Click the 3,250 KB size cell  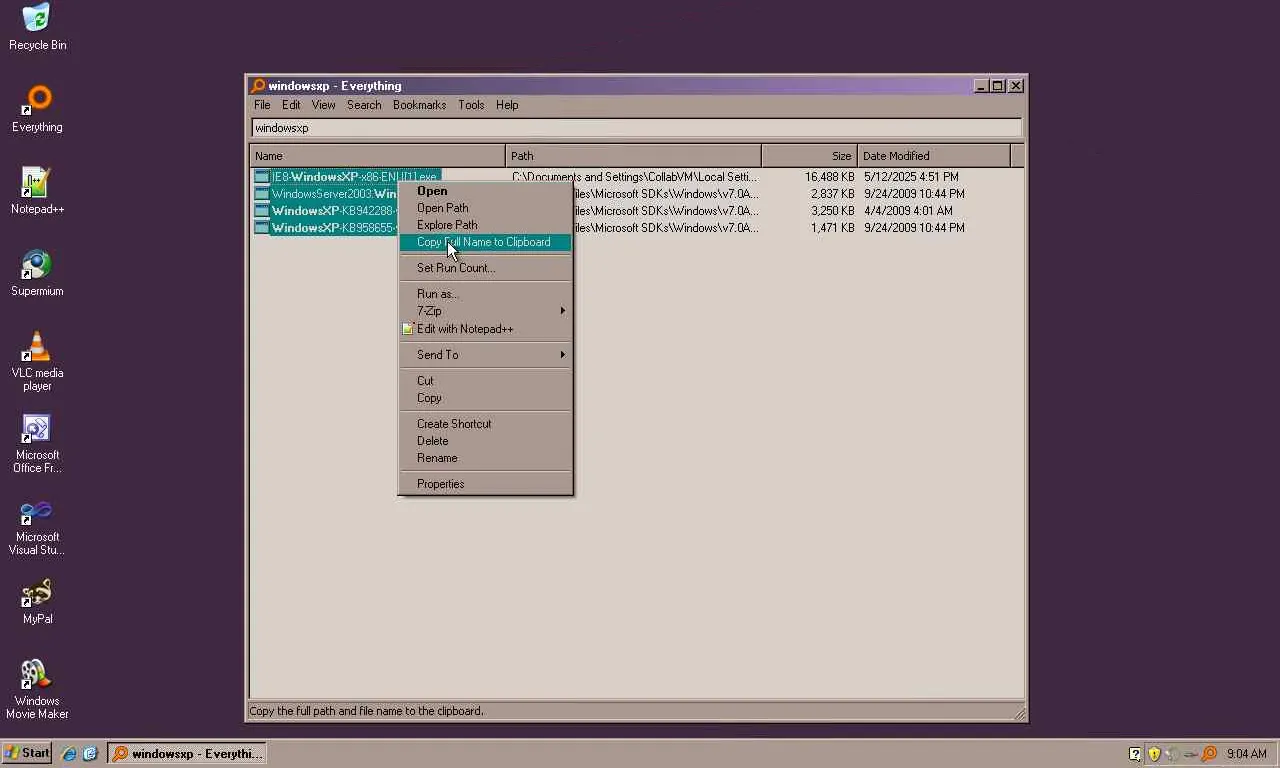coord(833,211)
